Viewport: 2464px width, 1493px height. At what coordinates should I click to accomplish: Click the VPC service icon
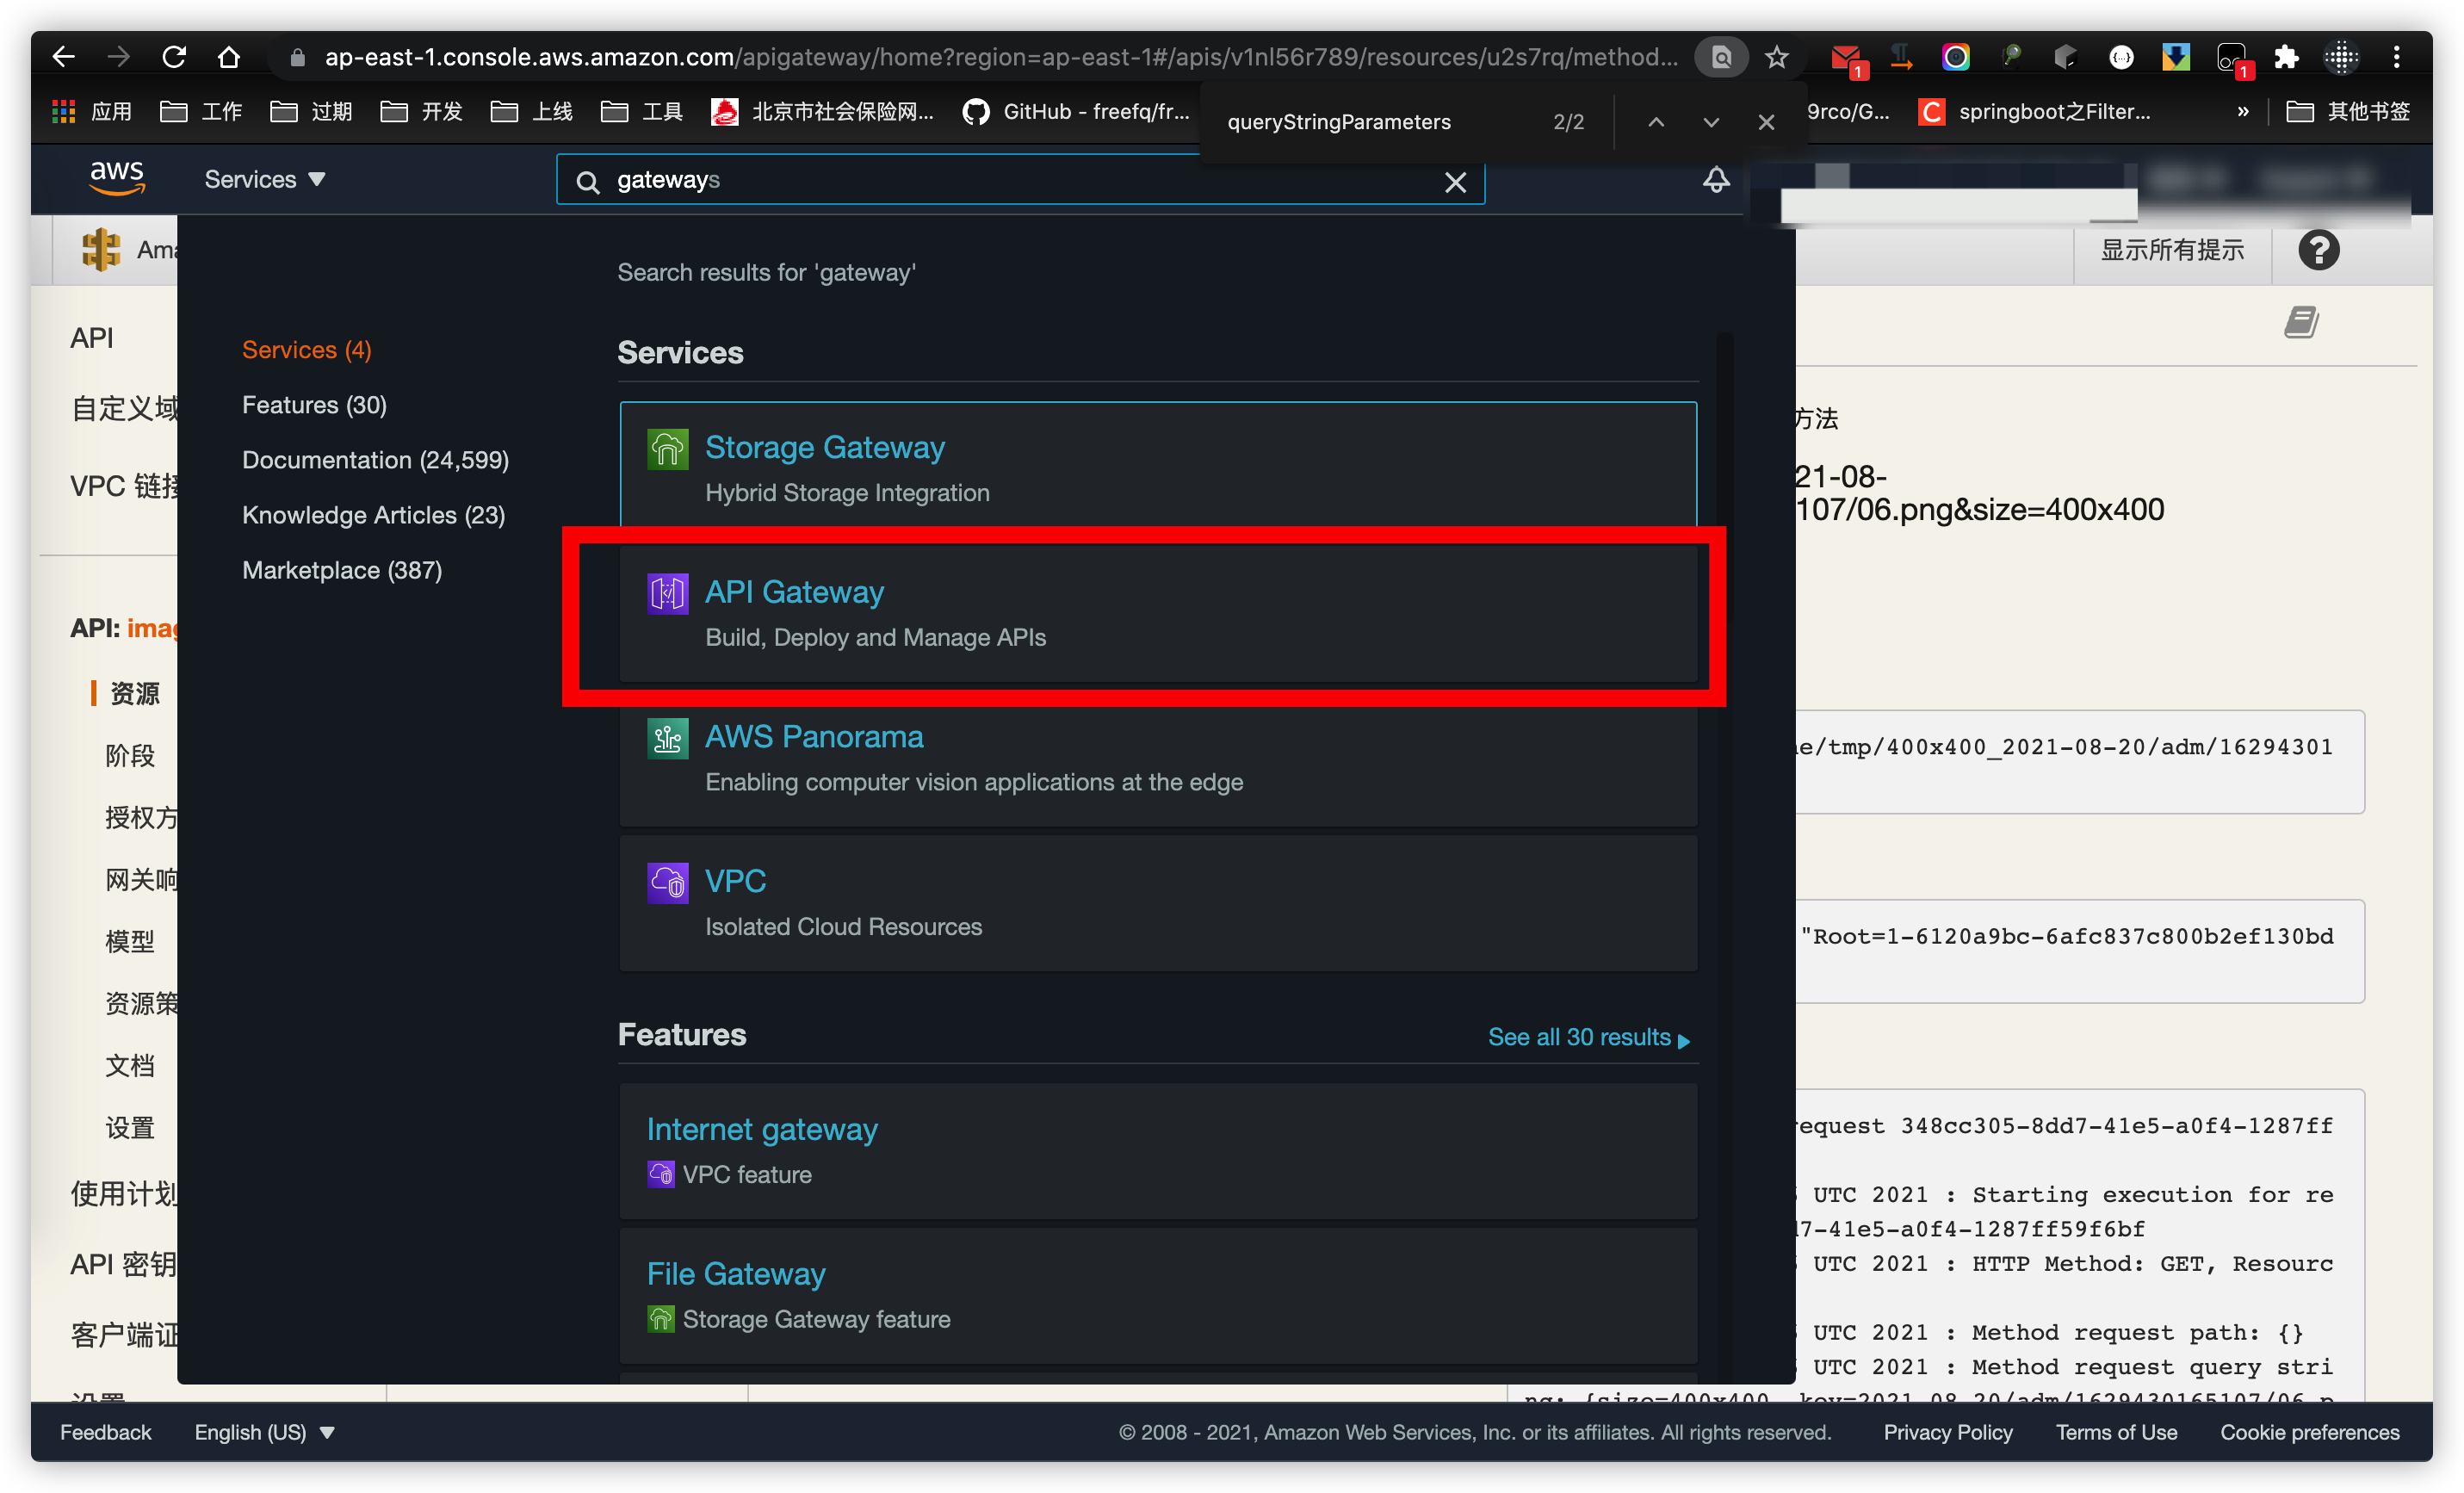coord(667,883)
